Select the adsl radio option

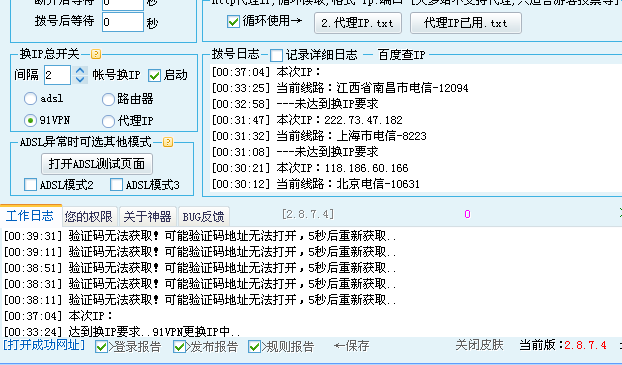click(x=31, y=98)
